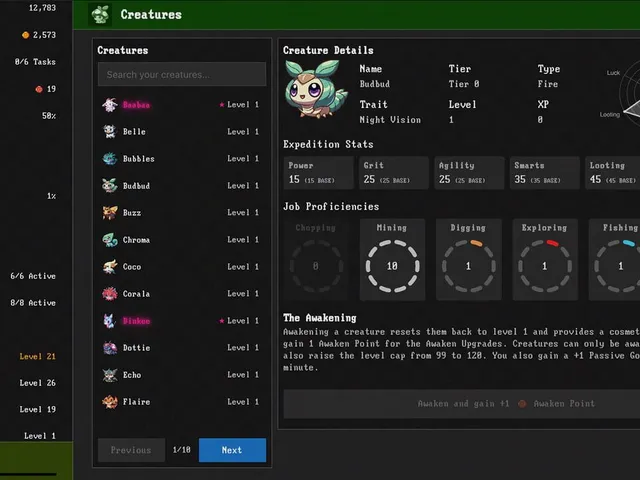Click the large Budbud portrait image
The height and width of the screenshot is (480, 640).
316,89
